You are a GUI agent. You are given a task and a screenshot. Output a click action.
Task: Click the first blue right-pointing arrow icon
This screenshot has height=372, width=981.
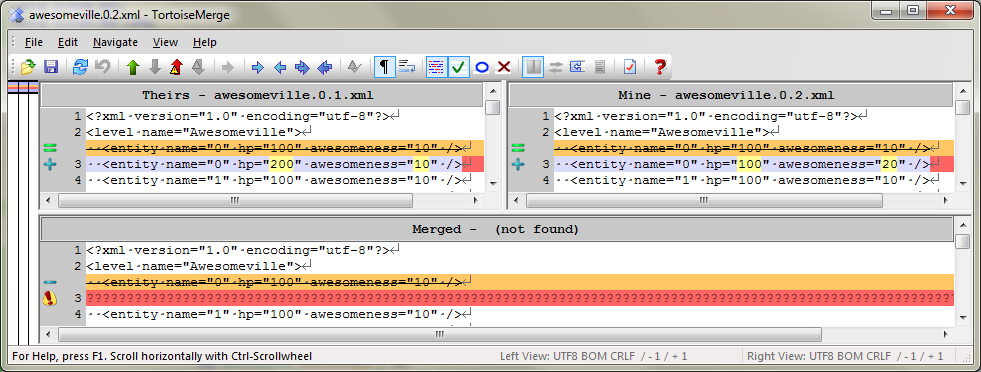click(258, 67)
